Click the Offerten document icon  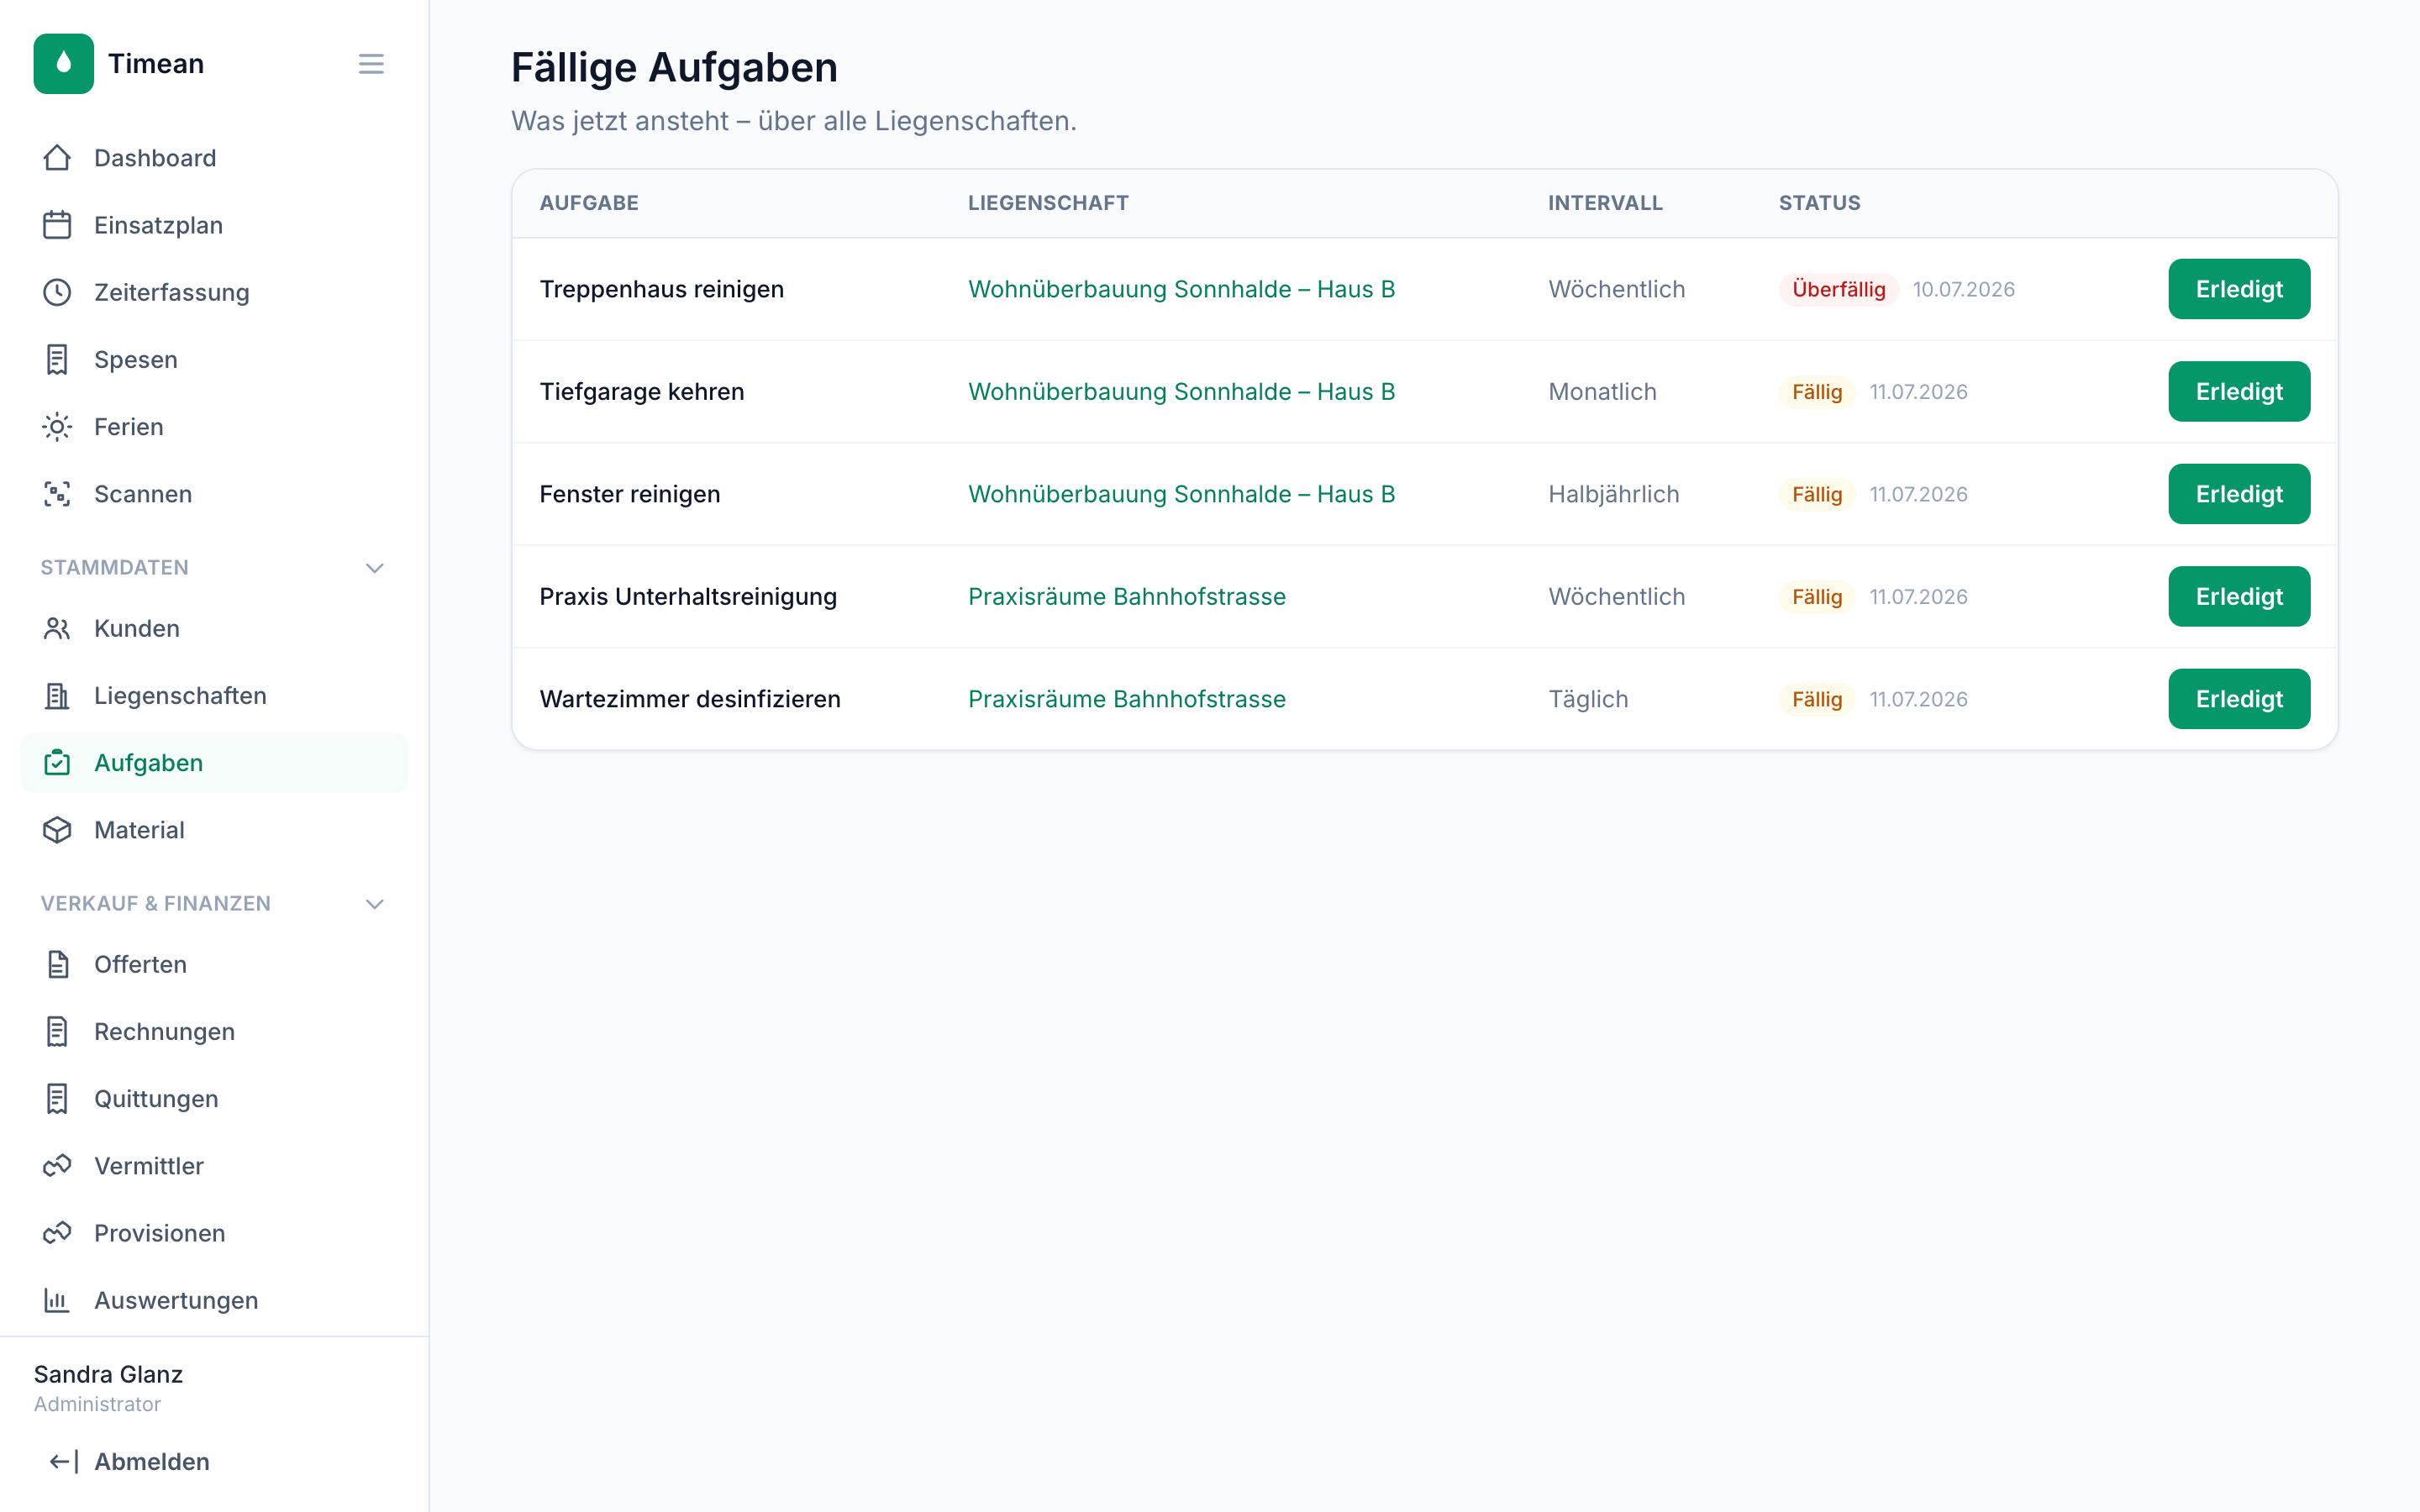(57, 964)
